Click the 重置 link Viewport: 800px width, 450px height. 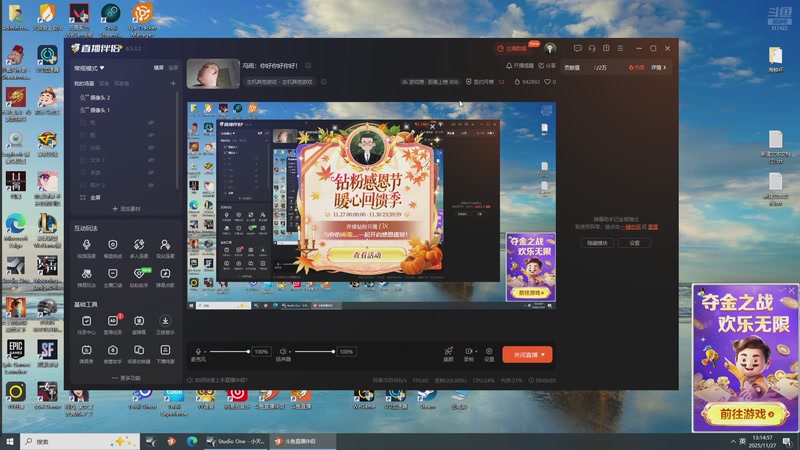click(x=653, y=227)
